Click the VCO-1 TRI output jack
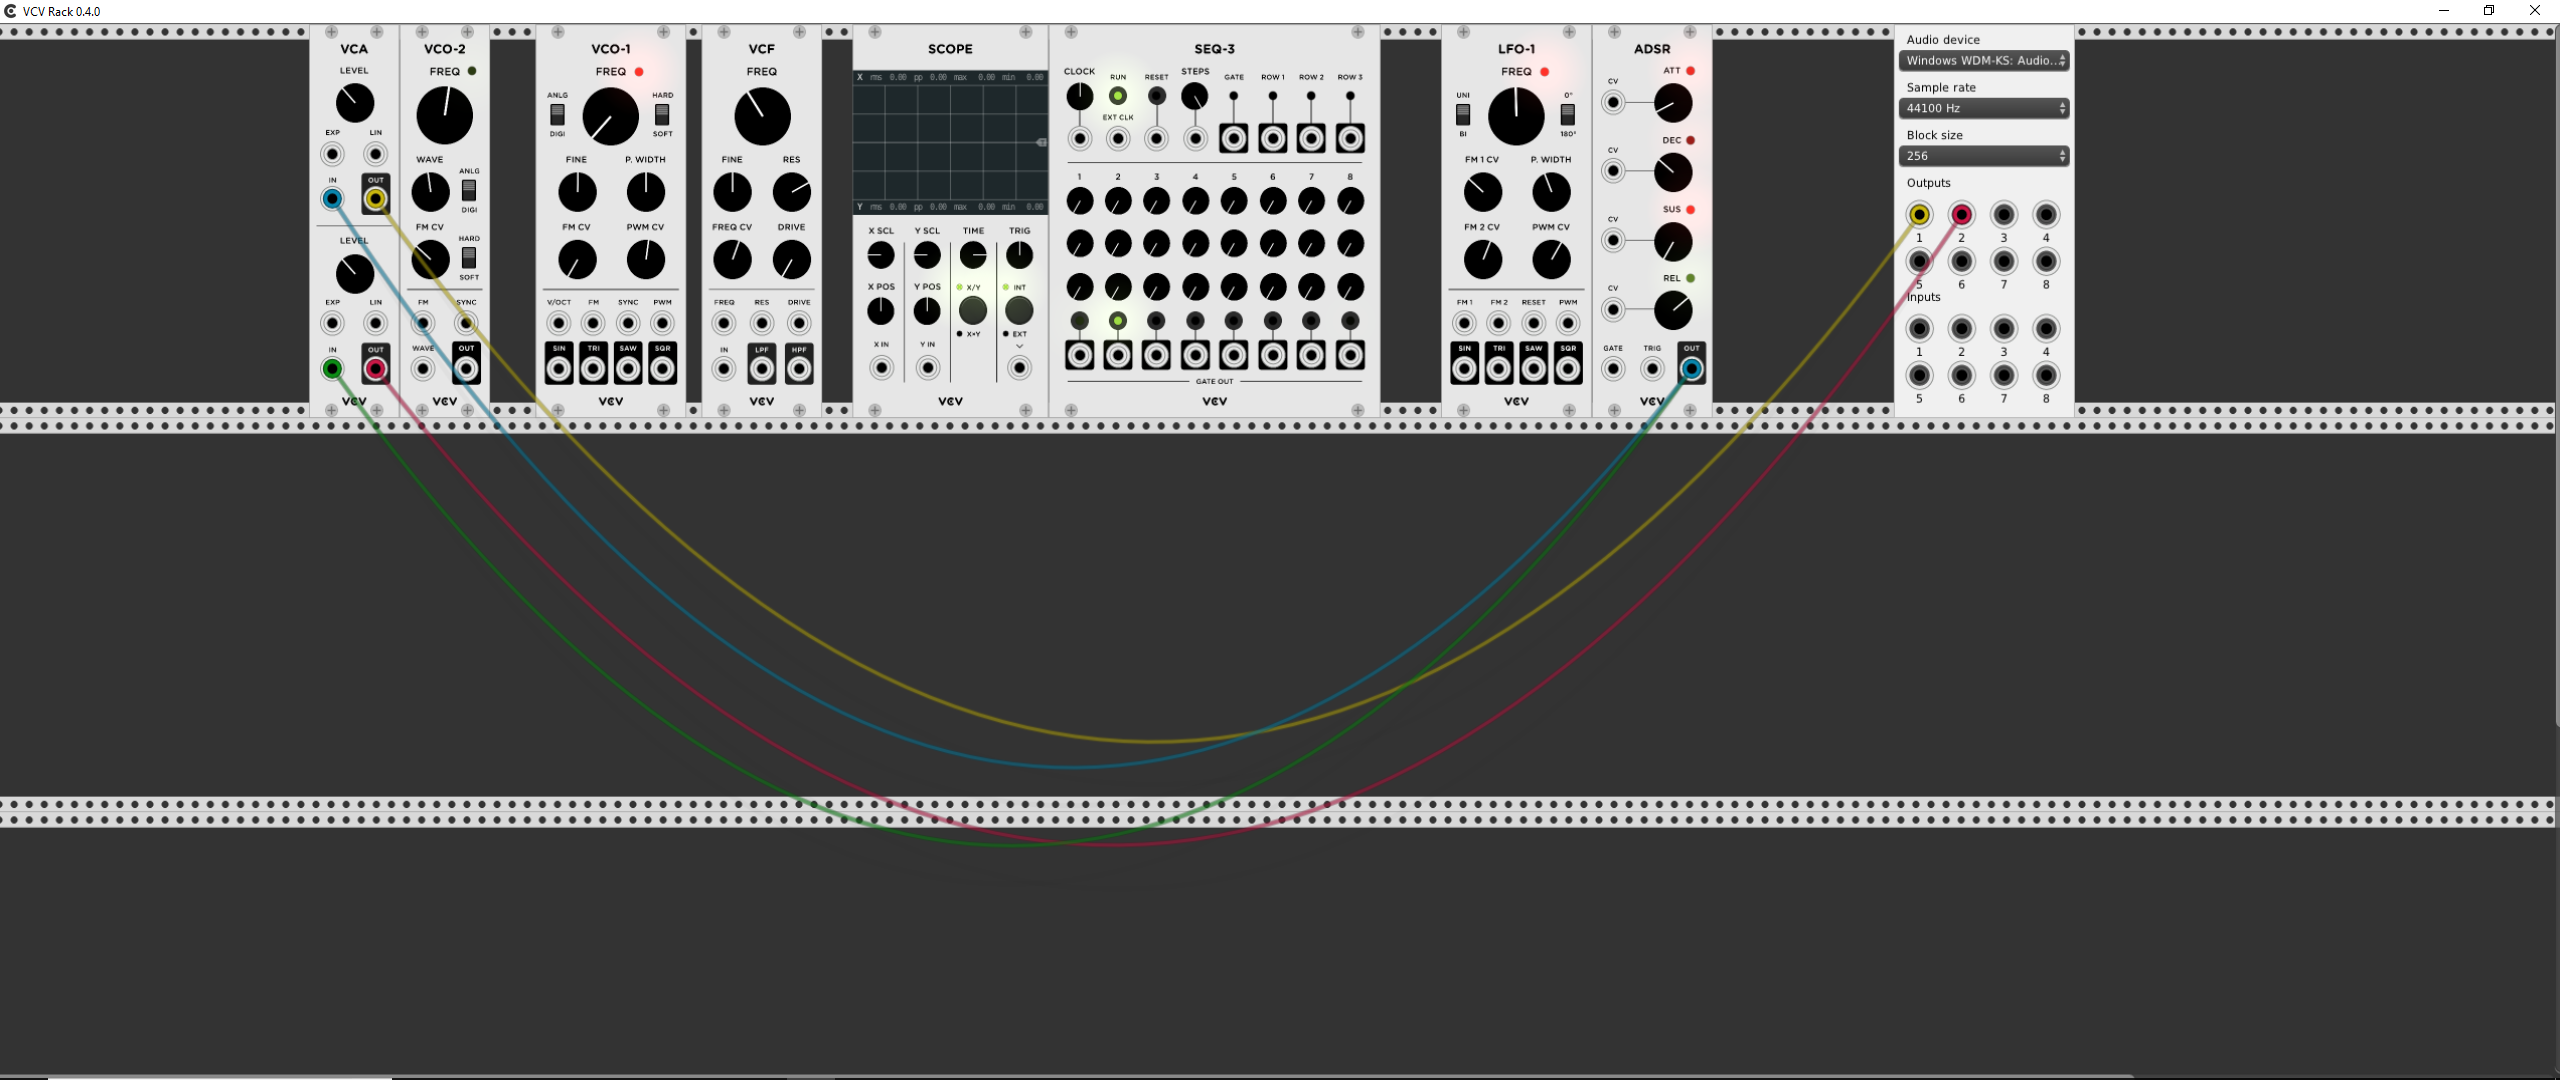Viewport: 2560px width, 1080px height. coord(593,368)
